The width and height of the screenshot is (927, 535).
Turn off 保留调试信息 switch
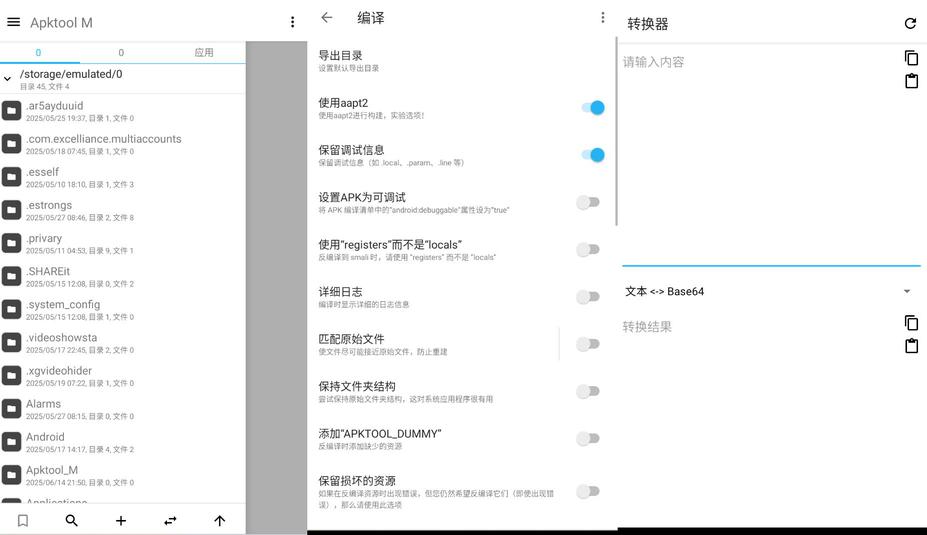tap(591, 155)
